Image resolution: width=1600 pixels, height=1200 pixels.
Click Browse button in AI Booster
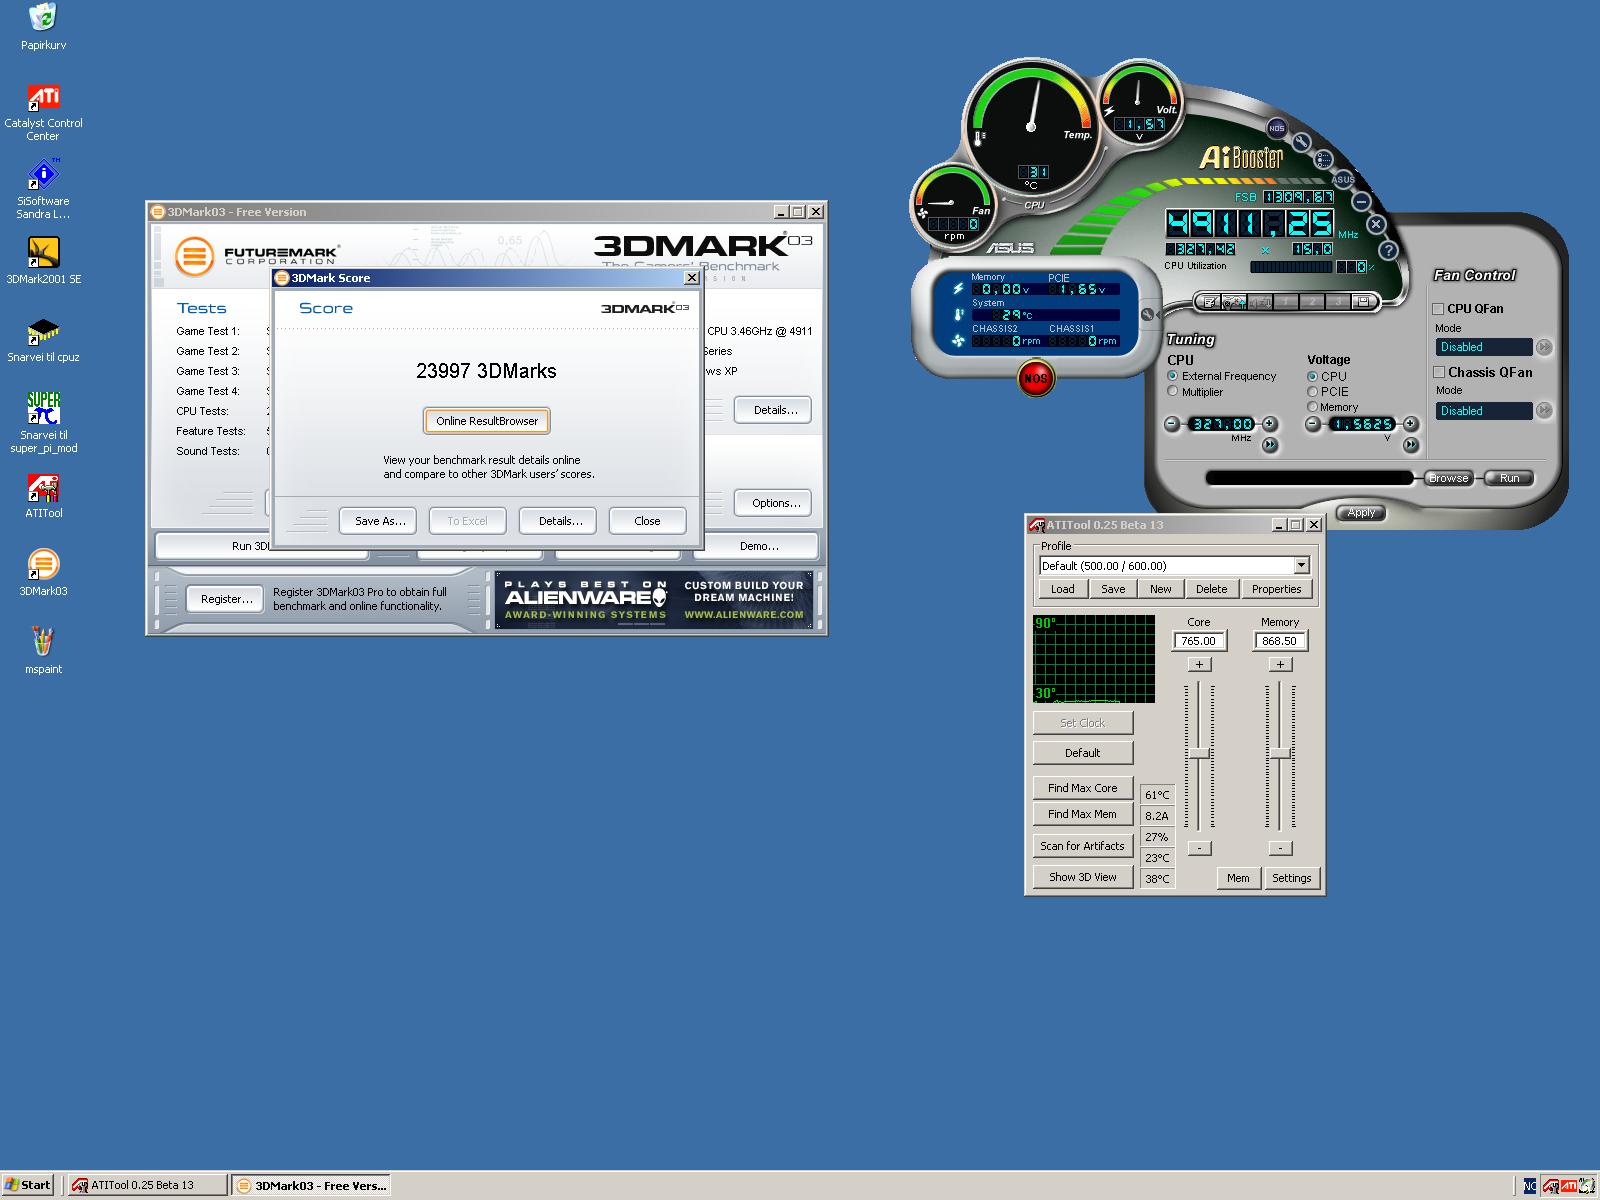[x=1448, y=478]
